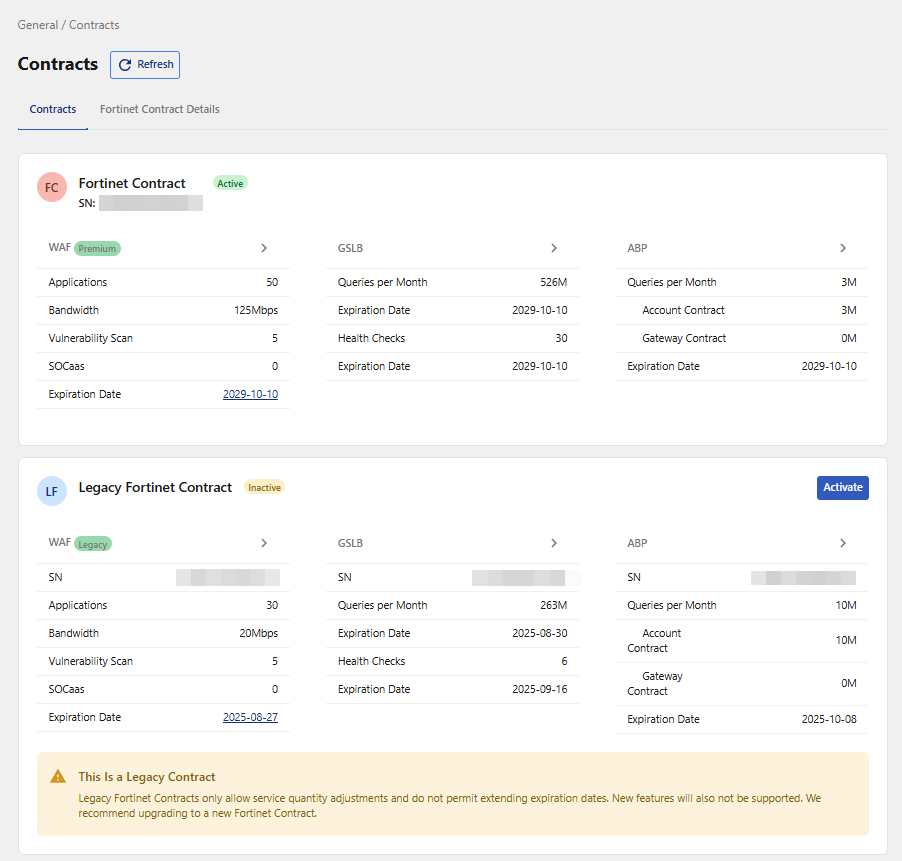The image size is (902, 861).
Task: Activate the Legacy Fortinet Contract
Action: (x=842, y=488)
